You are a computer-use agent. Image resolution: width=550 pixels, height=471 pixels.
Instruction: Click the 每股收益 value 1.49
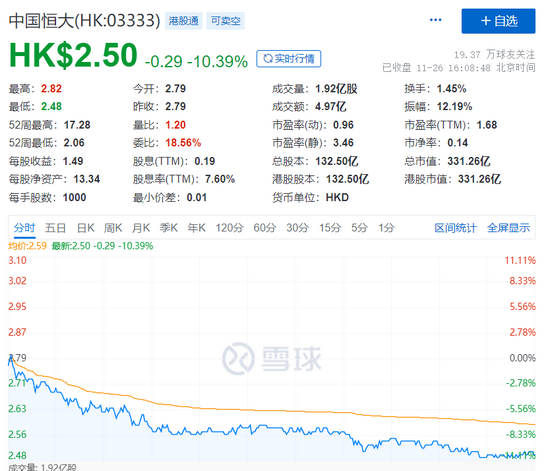click(x=73, y=161)
